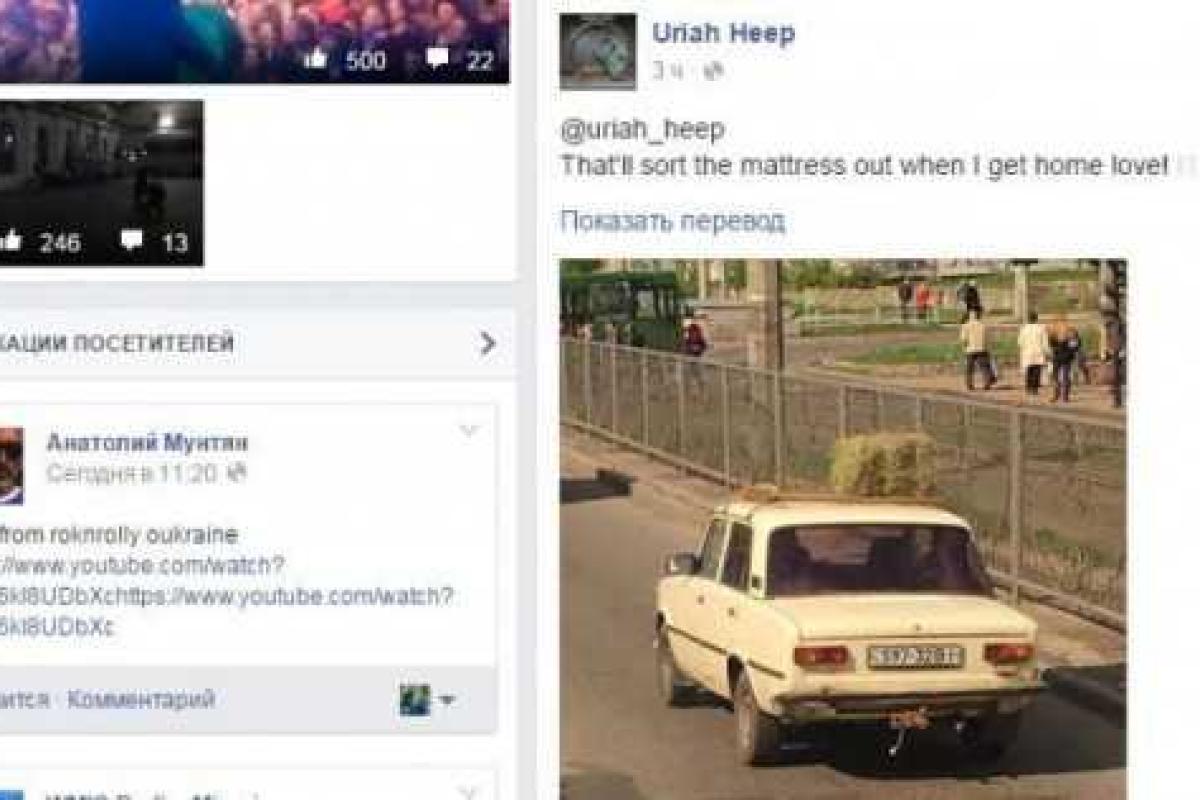Viewport: 1200px width, 800px height.
Task: Click the Uriah Heep page avatar
Action: pyautogui.click(x=598, y=51)
